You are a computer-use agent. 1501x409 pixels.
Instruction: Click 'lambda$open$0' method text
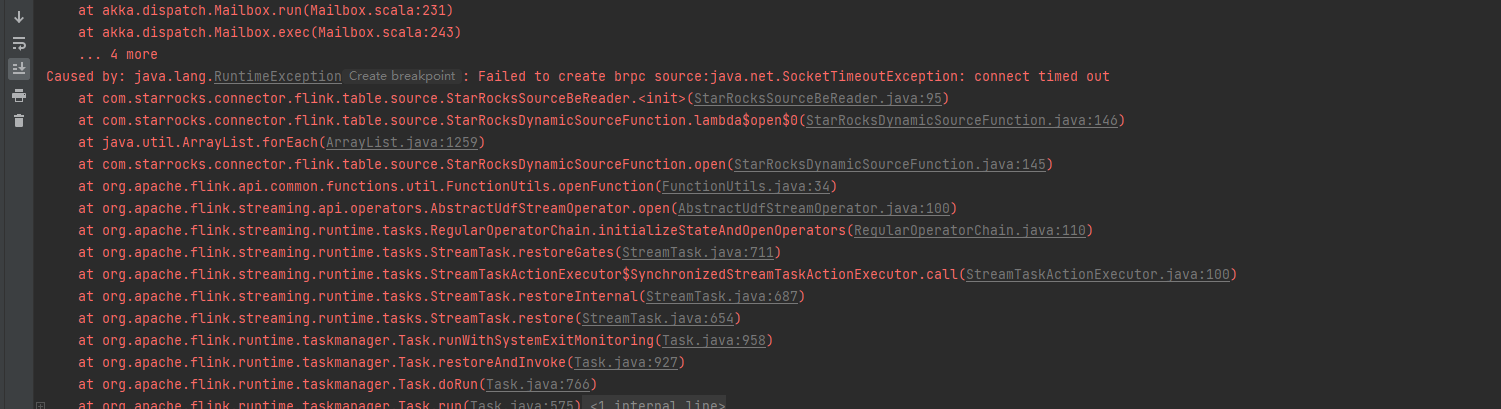(x=746, y=120)
